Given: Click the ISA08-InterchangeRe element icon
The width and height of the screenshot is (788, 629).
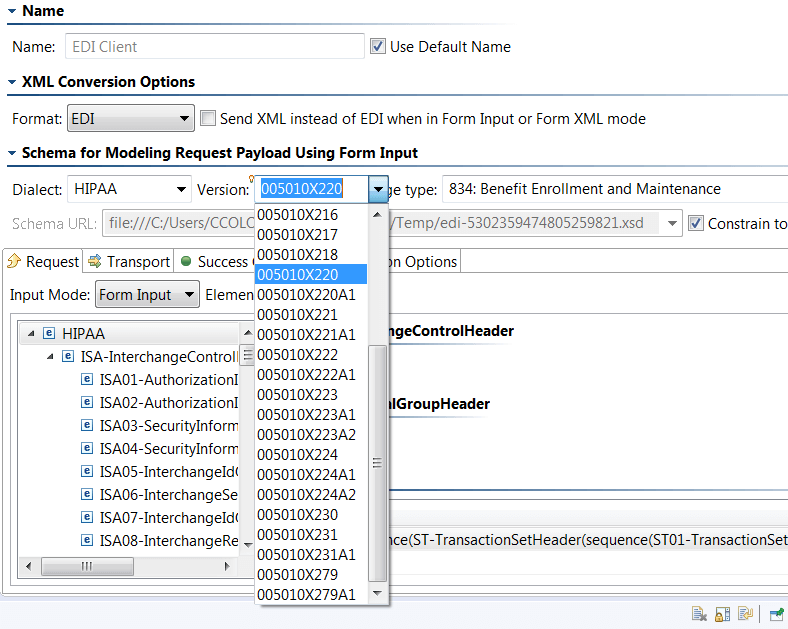Looking at the screenshot, I should pyautogui.click(x=87, y=541).
